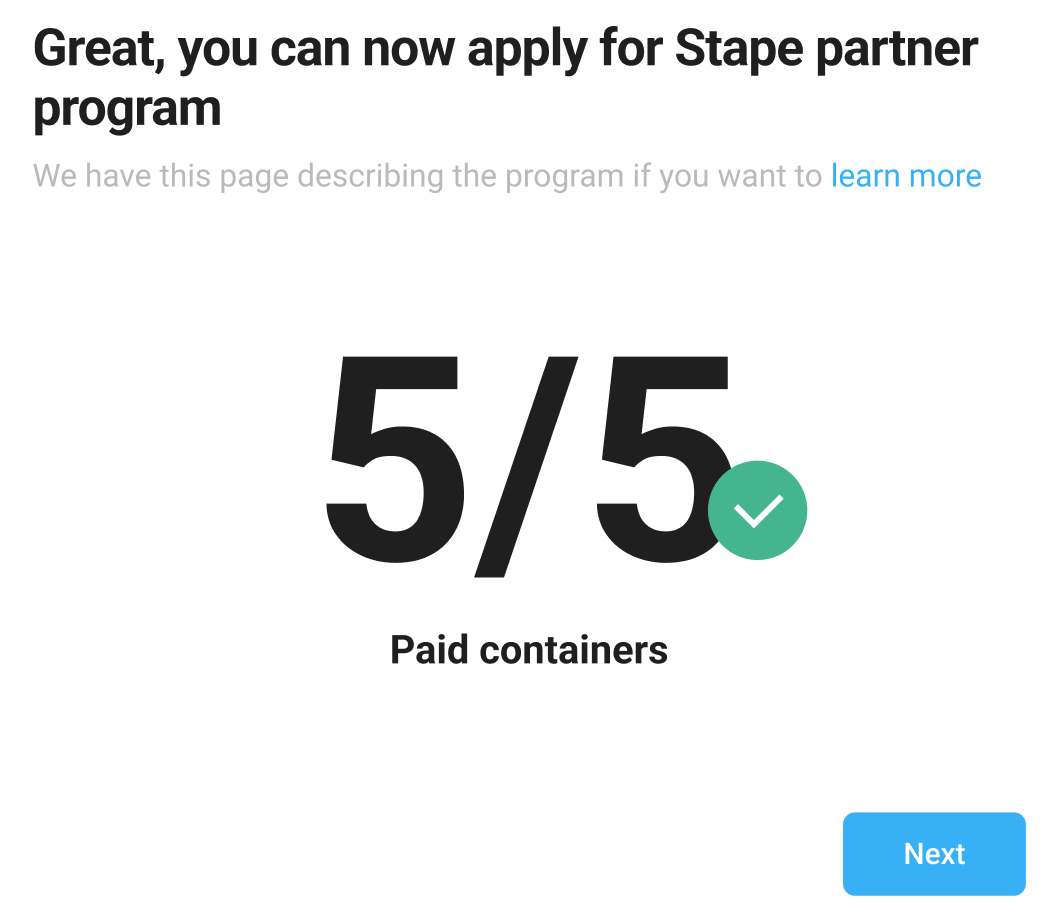Click the subtitle describing the program page
Screen dimensions: 1049x920
430,175
